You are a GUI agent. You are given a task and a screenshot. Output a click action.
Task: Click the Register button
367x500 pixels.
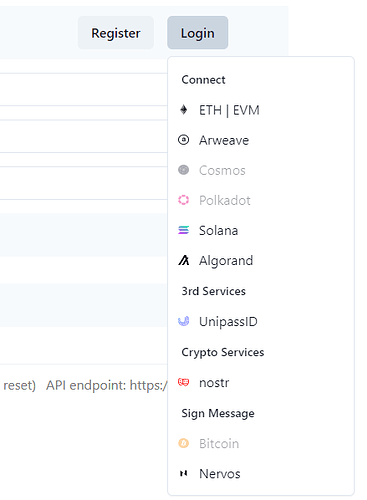[x=116, y=33]
